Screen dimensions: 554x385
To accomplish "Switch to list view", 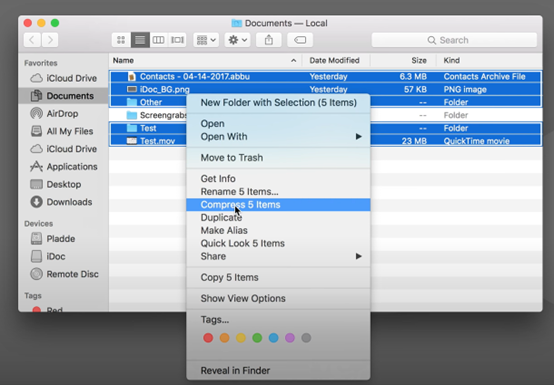I will pos(140,40).
